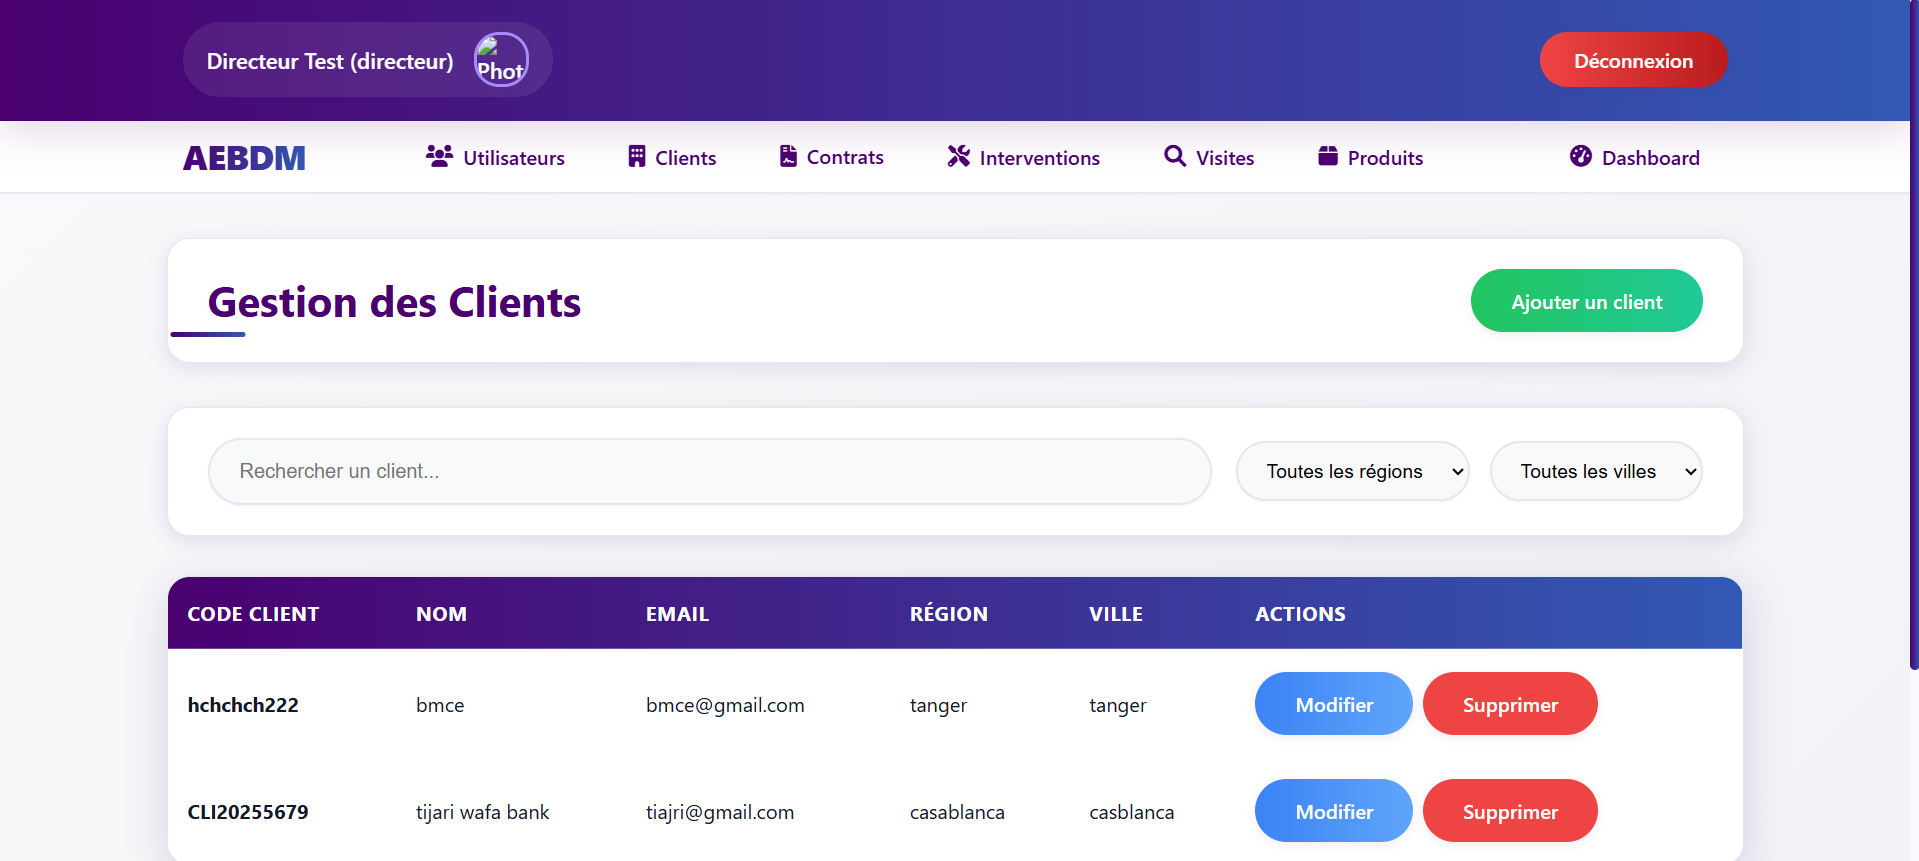Screen dimensions: 1919x861
Task: Click the Produits box icon
Action: (x=1327, y=157)
